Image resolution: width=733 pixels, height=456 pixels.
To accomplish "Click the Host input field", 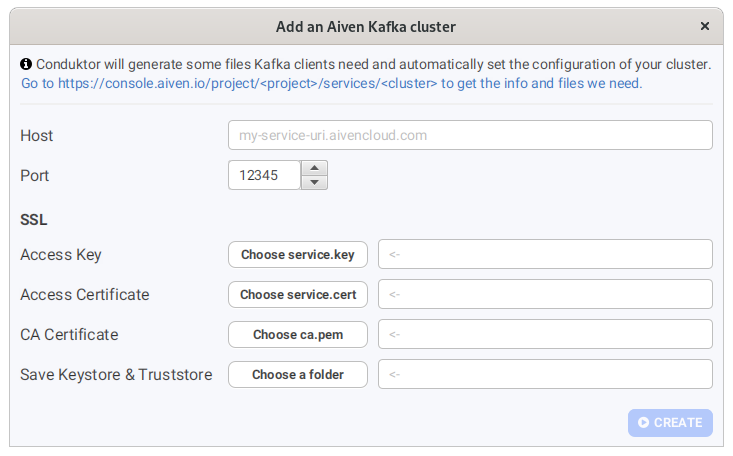I will (x=470, y=135).
